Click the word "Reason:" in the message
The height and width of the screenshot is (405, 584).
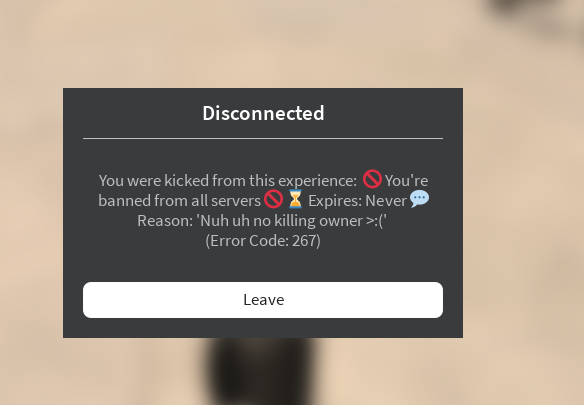[x=165, y=221]
